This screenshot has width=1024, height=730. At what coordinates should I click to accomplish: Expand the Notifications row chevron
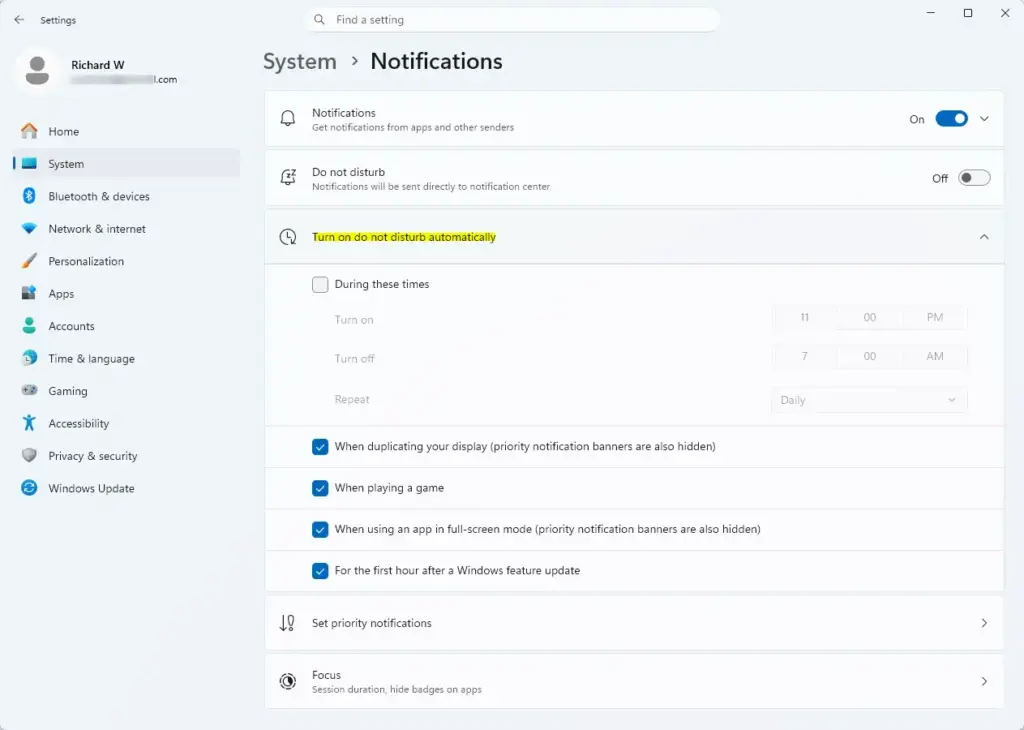pyautogui.click(x=984, y=119)
